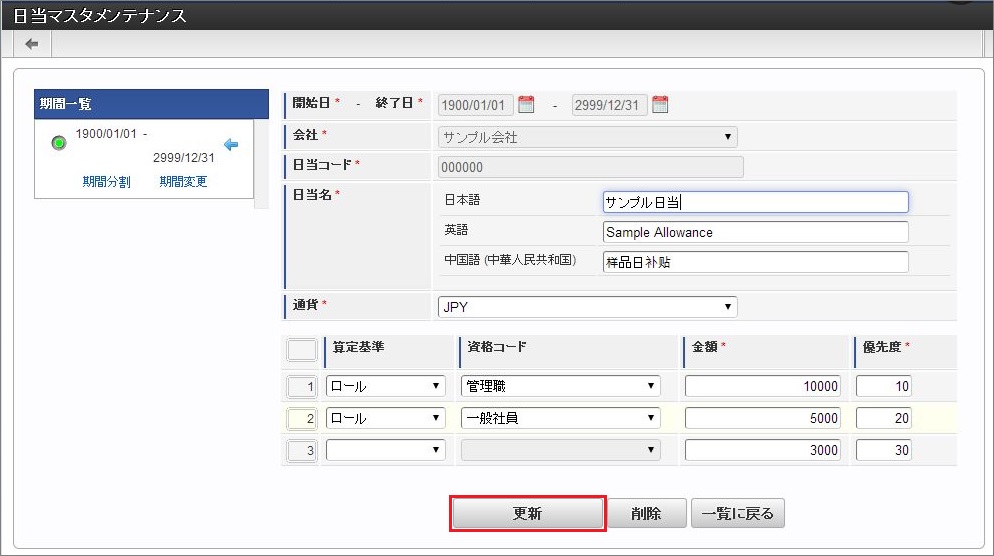
Task: Select row 2 checkbox
Action: point(302,418)
